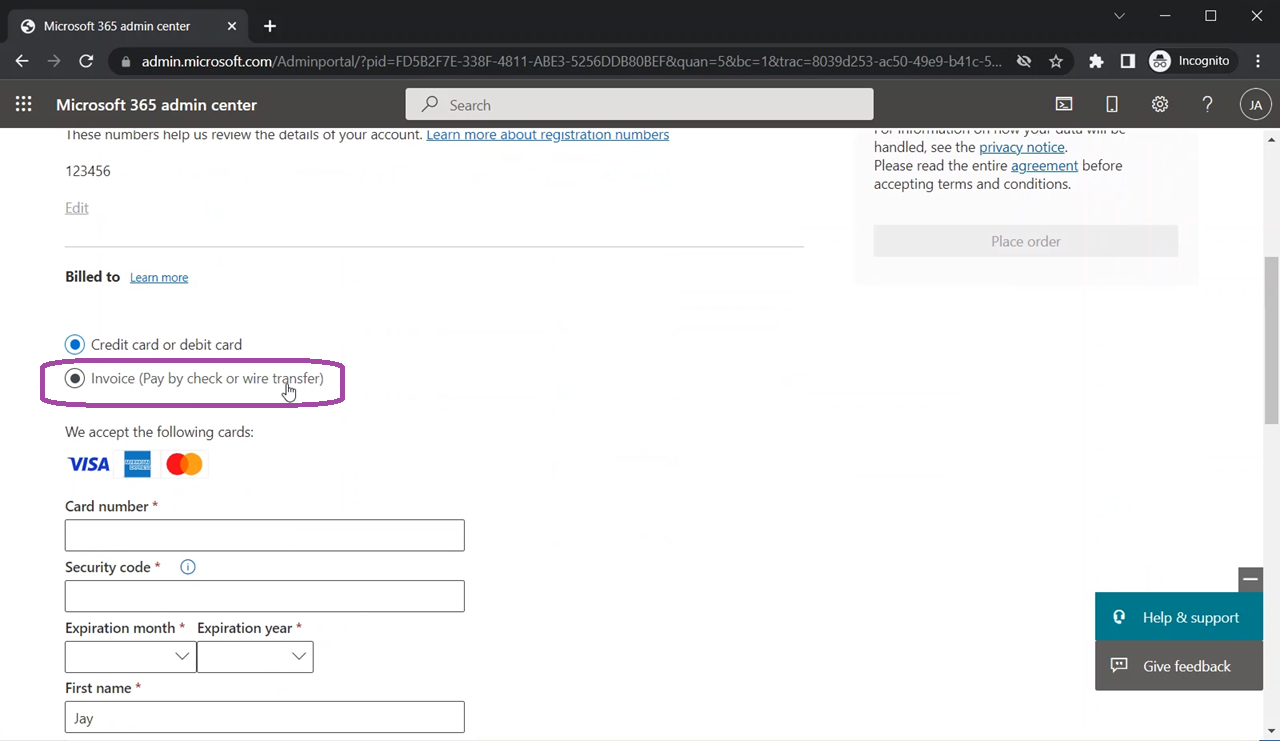Image resolution: width=1280 pixels, height=741 pixels.
Task: Open the browser extensions puzzle icon
Action: 1096,61
